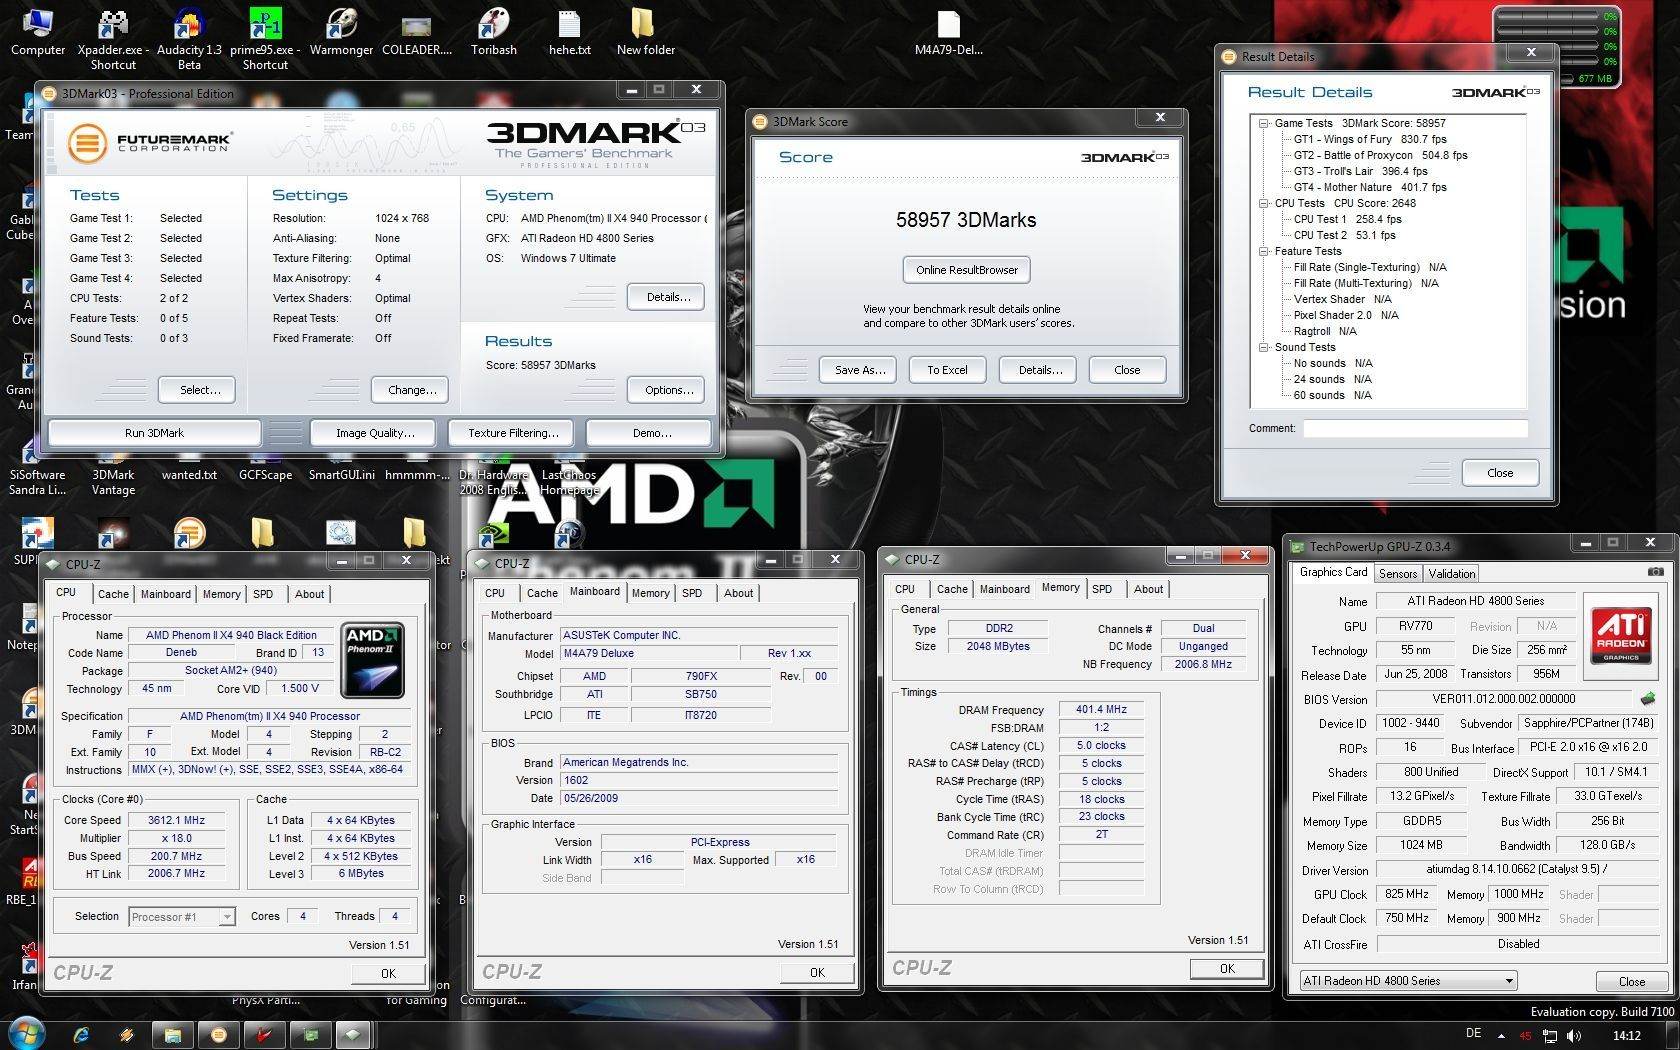
Task: Open the COLEADER desktop icon
Action: 417,33
